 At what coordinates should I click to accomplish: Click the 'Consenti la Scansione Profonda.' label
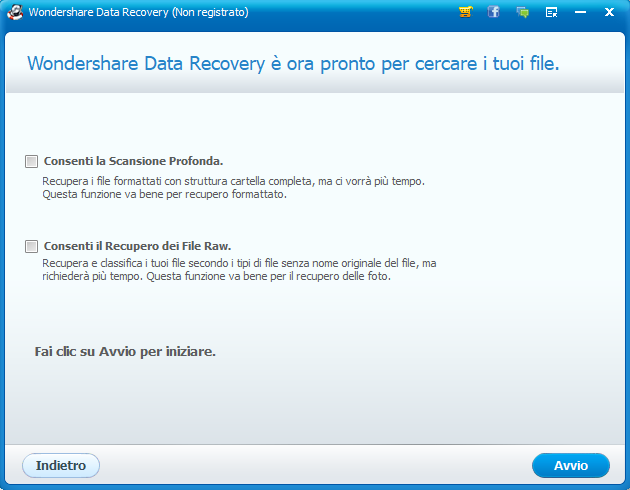(x=133, y=161)
